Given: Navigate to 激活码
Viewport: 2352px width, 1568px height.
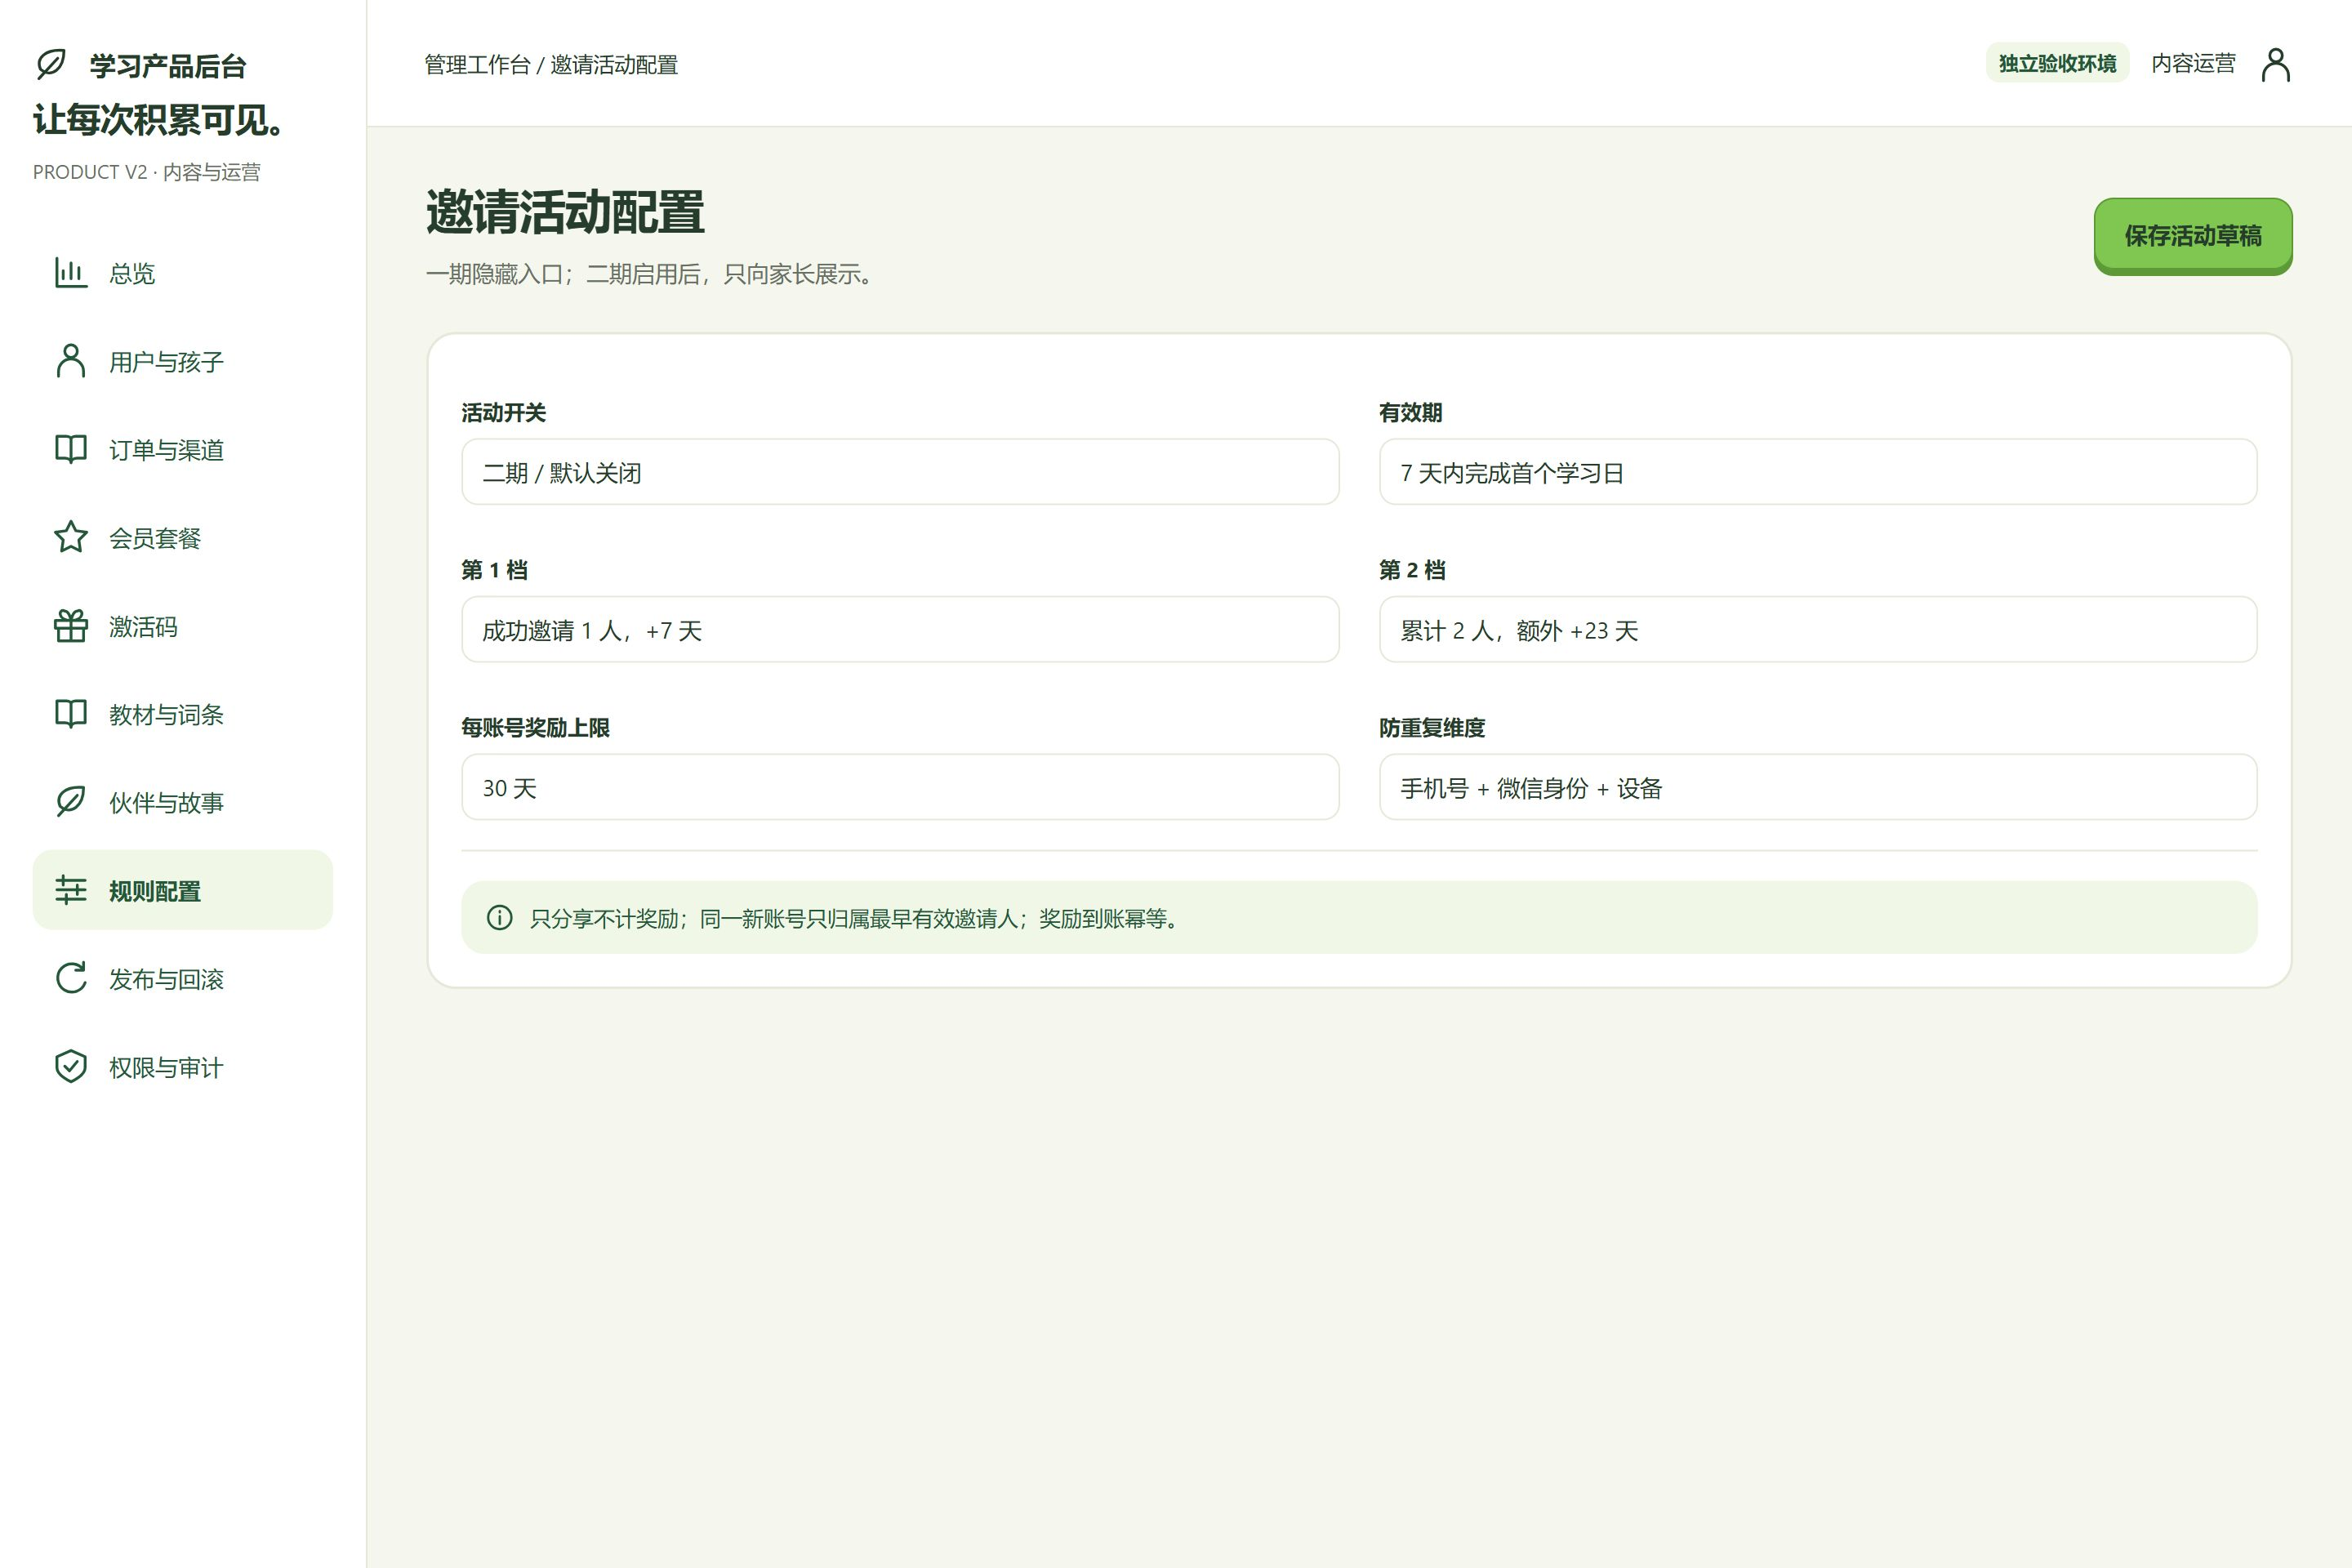Looking at the screenshot, I should point(183,626).
